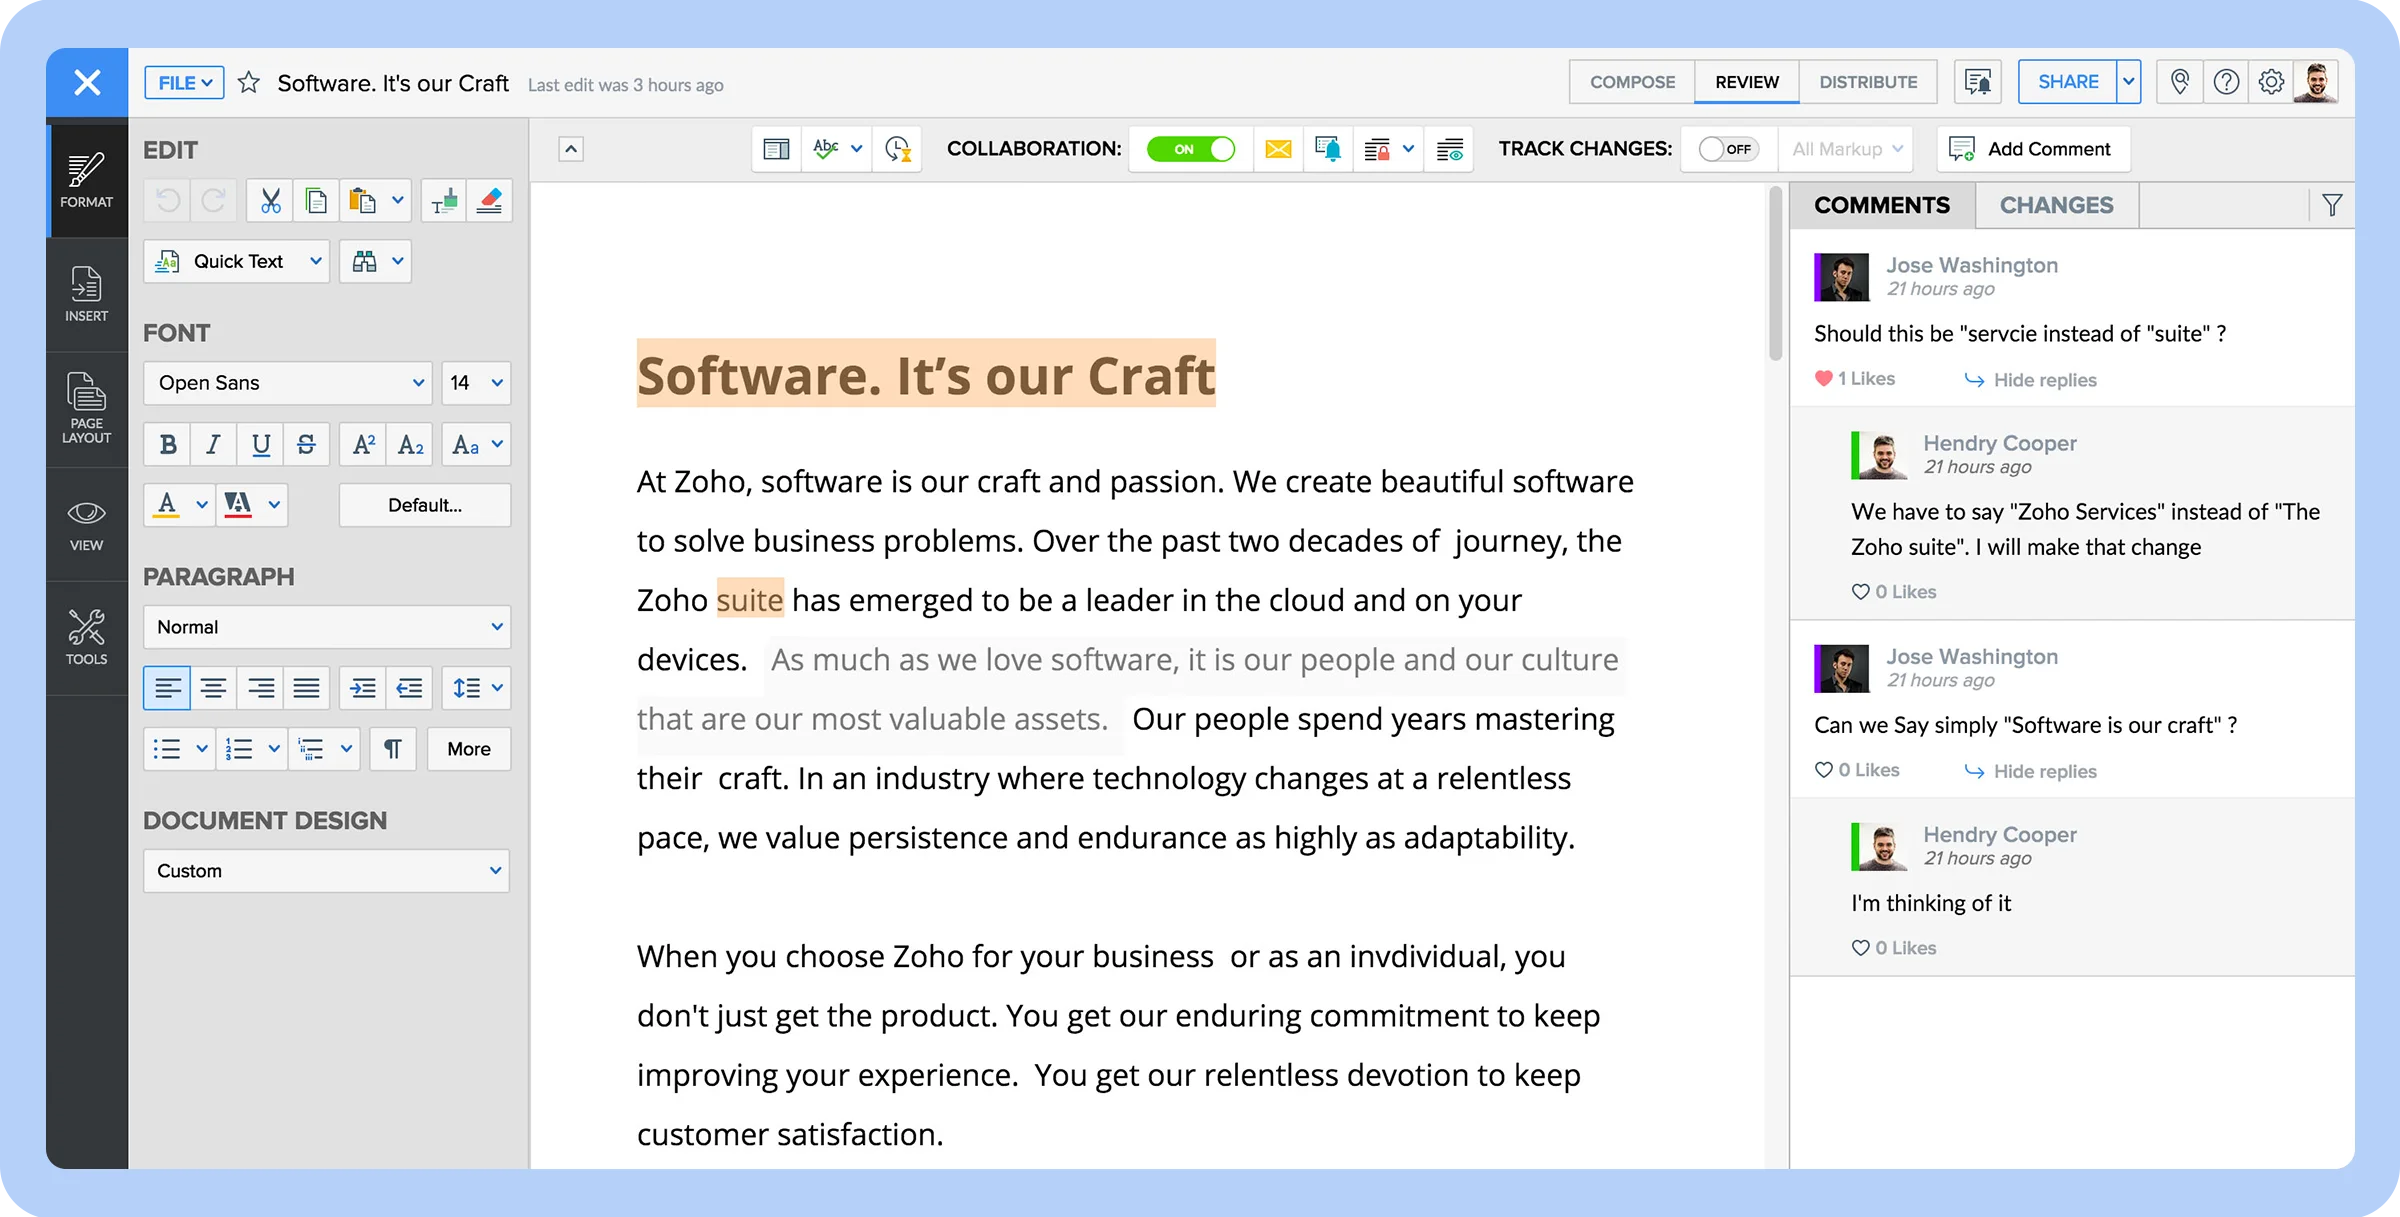Toggle paragraph marks pilcrow button
The width and height of the screenshot is (2400, 1217).
click(x=393, y=749)
